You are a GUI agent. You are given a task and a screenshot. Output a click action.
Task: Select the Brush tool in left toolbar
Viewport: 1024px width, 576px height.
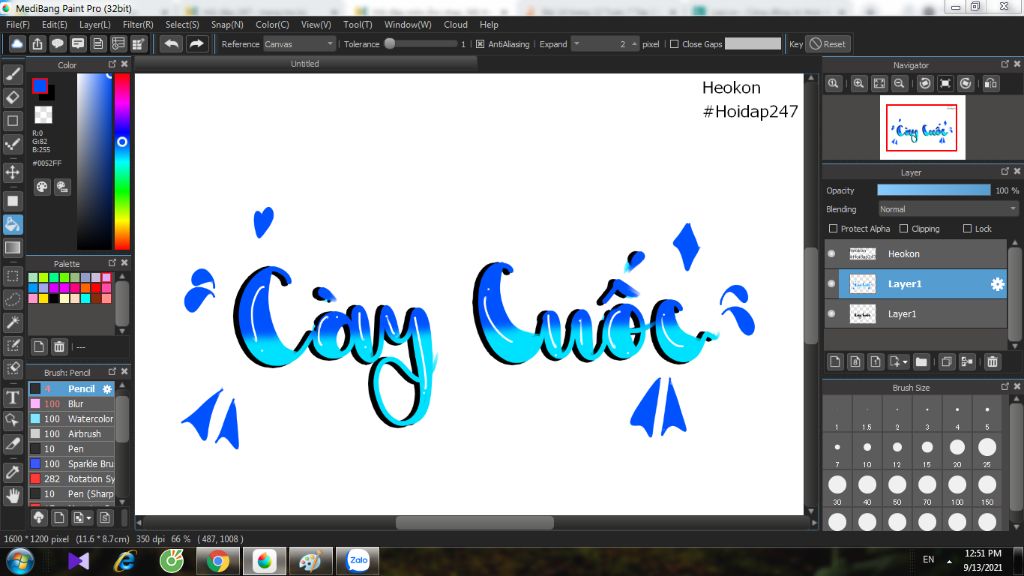(x=12, y=74)
